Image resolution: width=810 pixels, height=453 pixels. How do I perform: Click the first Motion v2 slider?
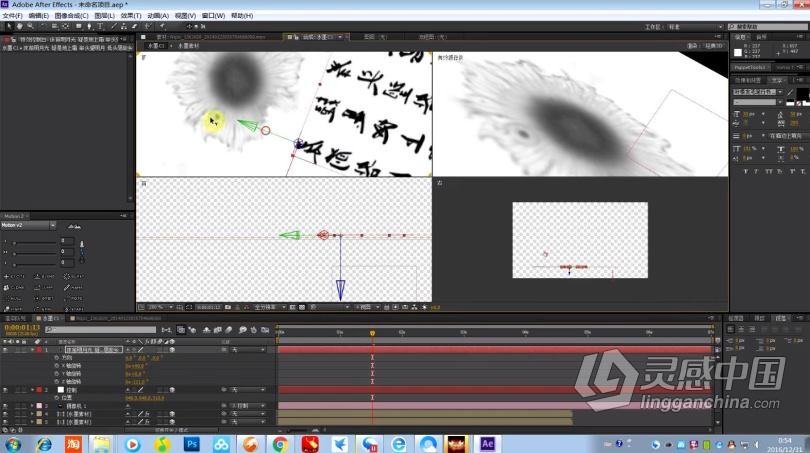(x=35, y=241)
